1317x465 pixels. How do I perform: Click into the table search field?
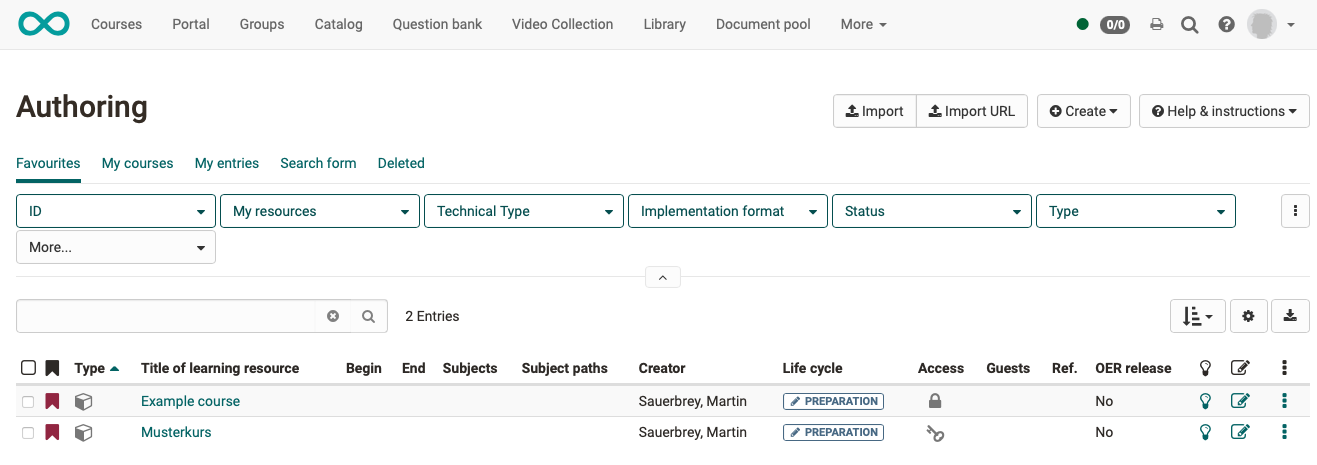tap(166, 316)
